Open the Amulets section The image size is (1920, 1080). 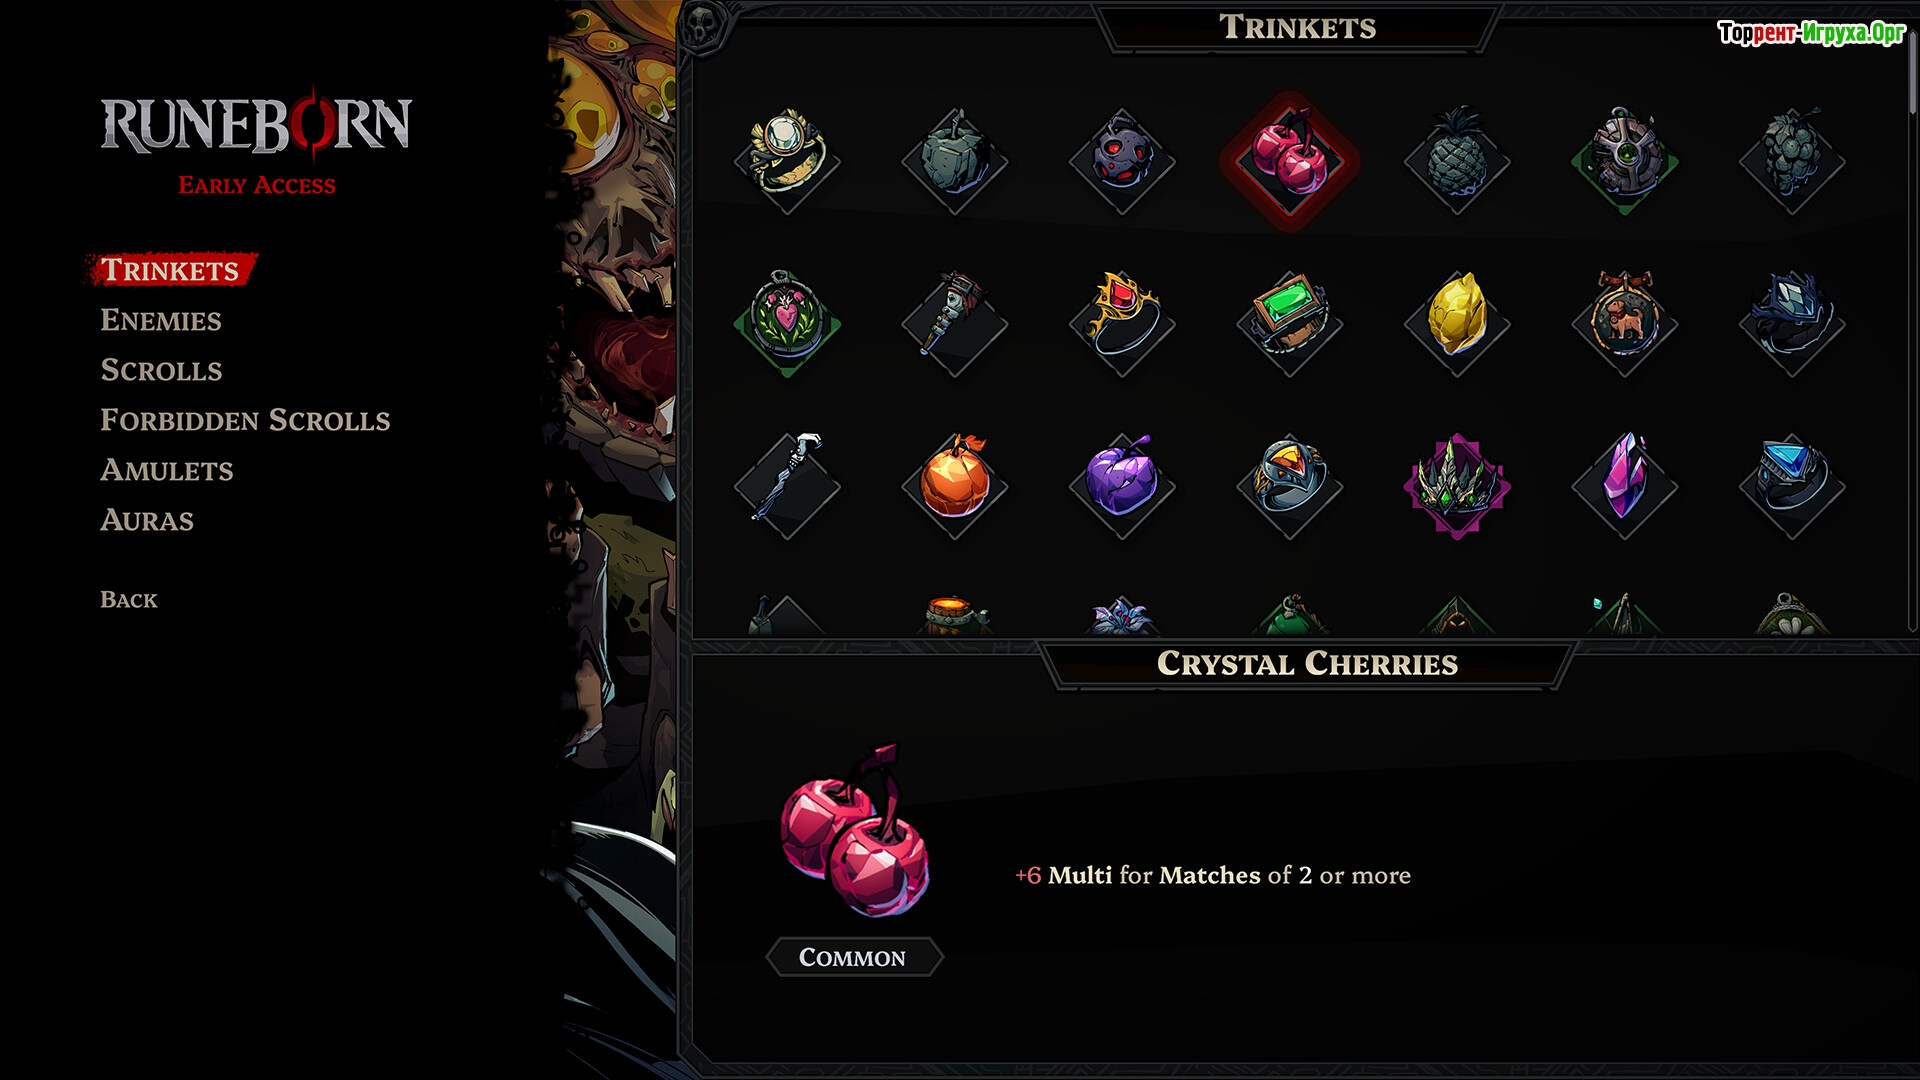pyautogui.click(x=167, y=470)
